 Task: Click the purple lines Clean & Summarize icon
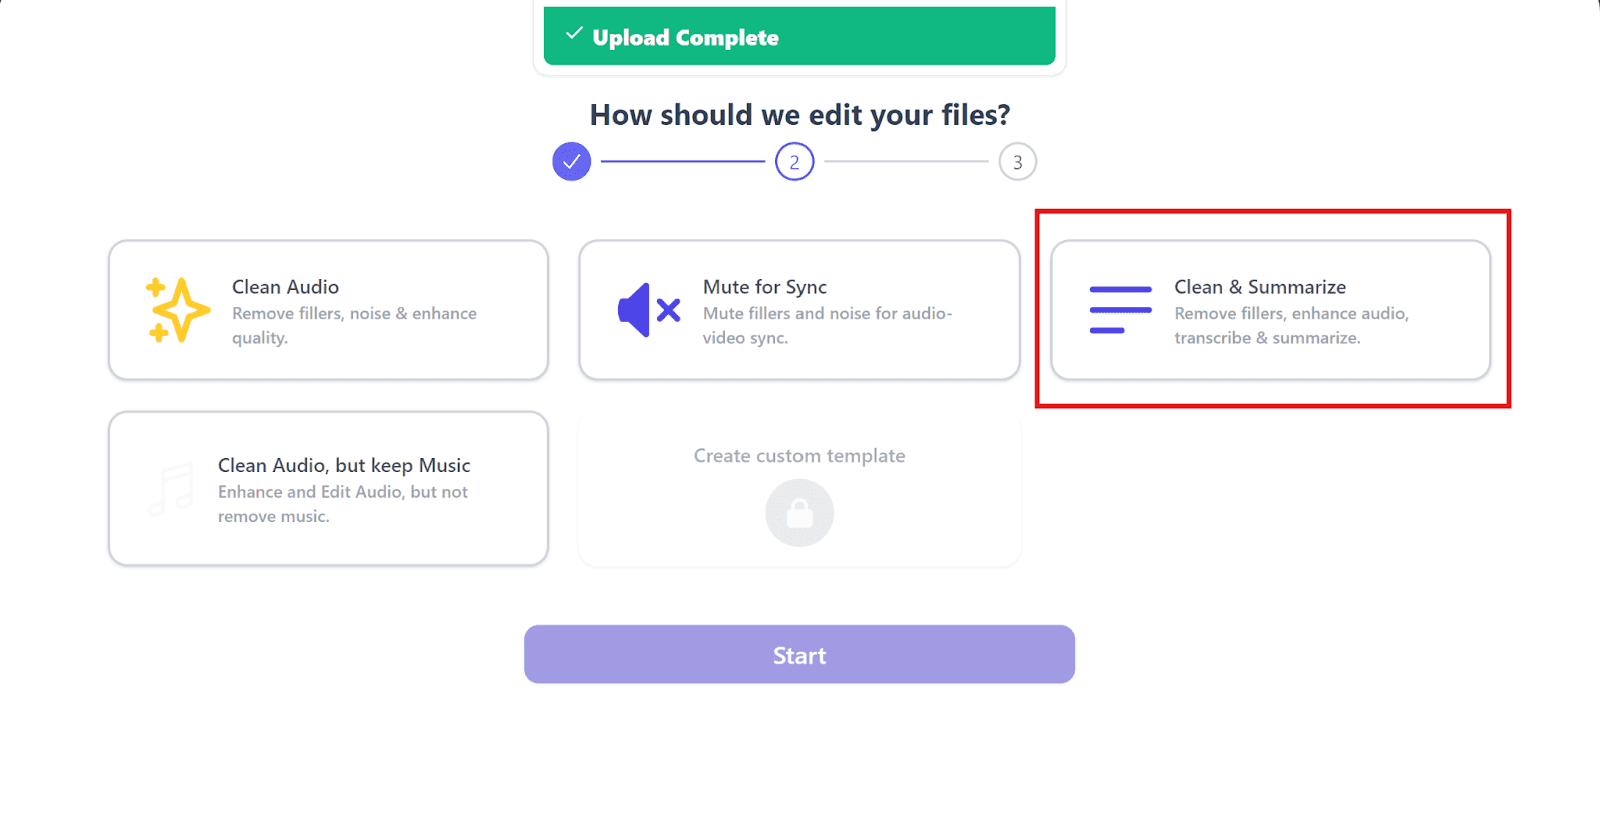coord(1120,310)
